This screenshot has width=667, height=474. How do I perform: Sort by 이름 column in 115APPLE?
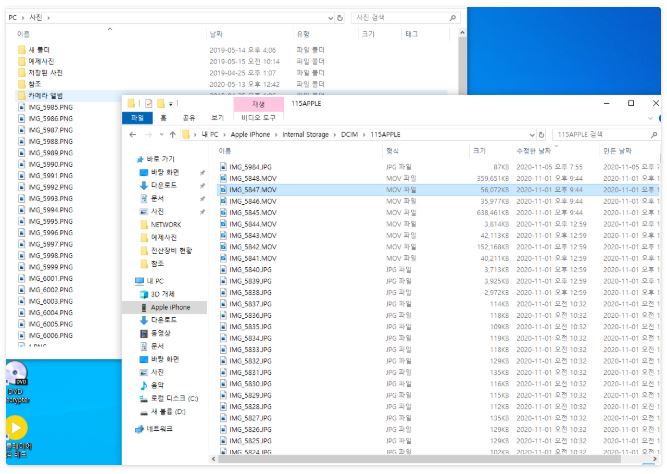pyautogui.click(x=225, y=151)
